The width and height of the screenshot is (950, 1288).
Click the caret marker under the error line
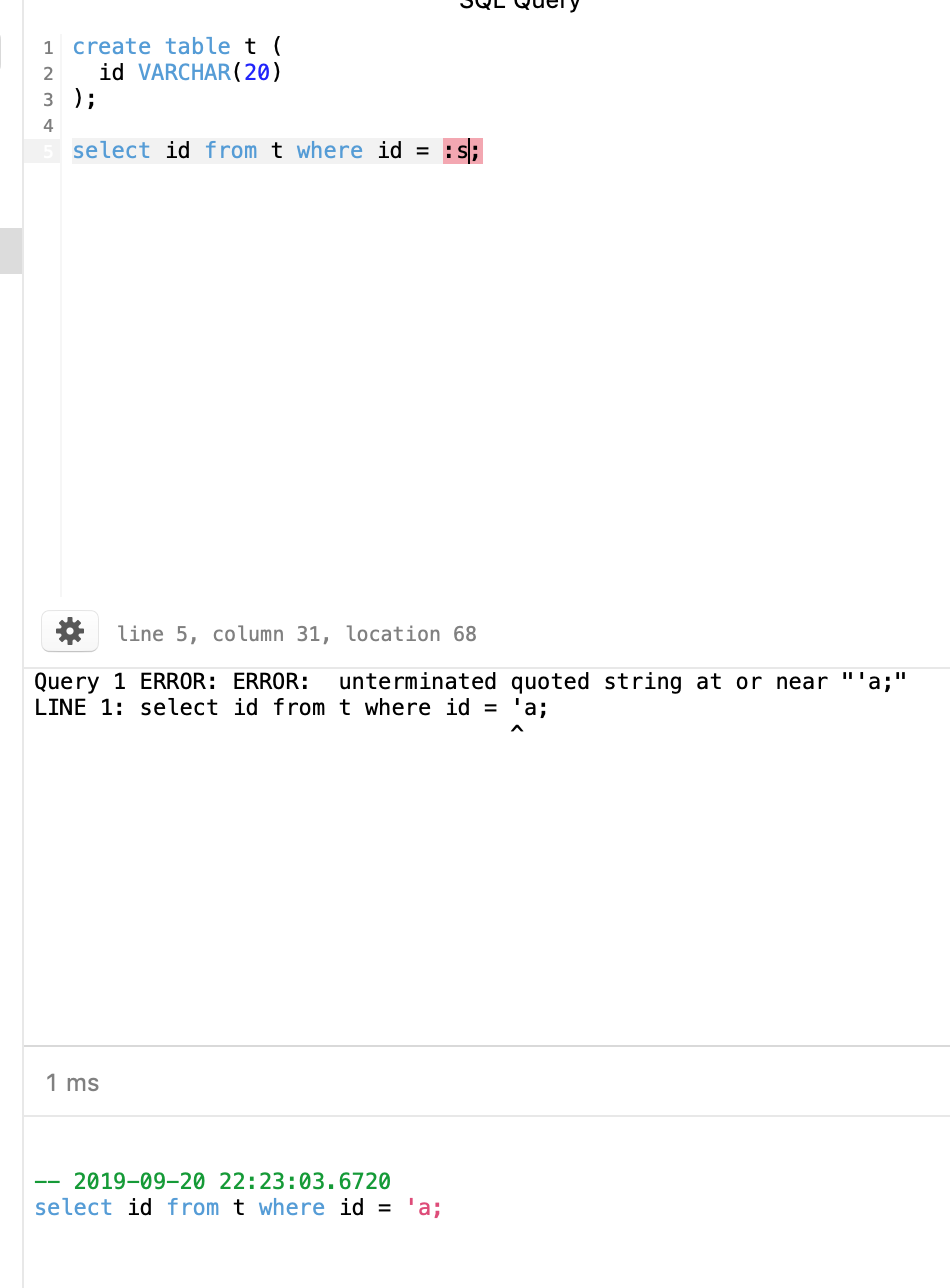(x=517, y=729)
